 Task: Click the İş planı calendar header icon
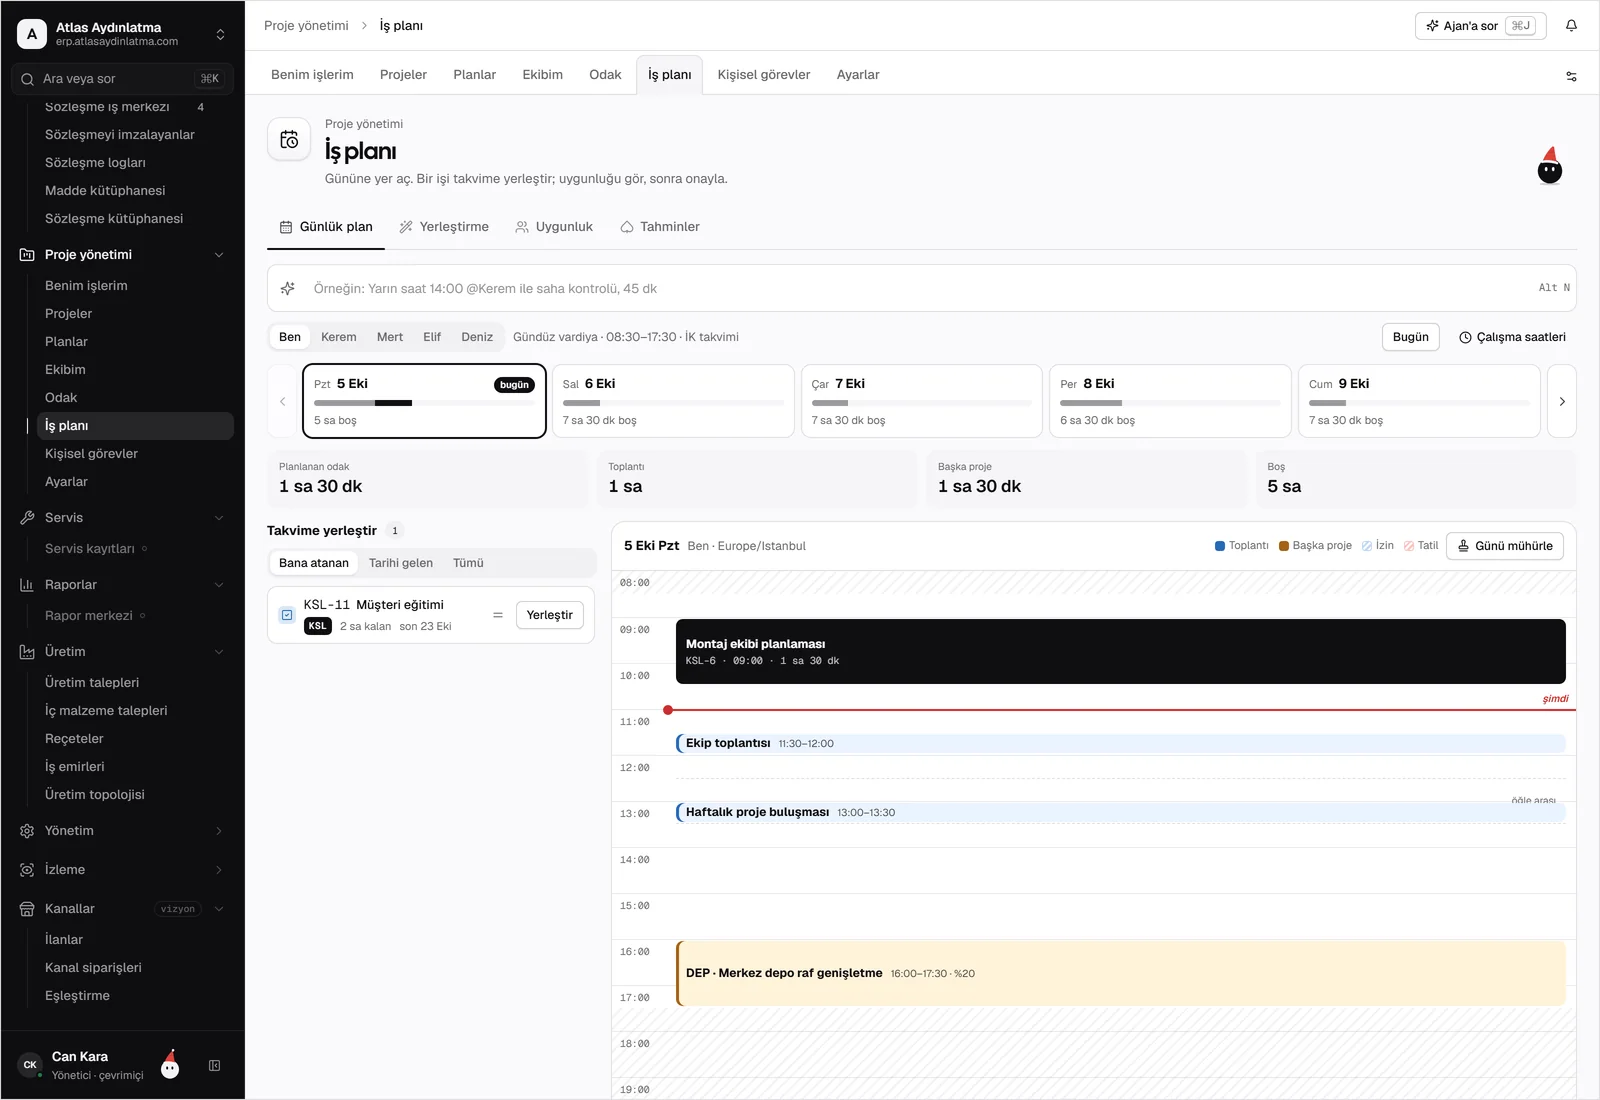289,140
